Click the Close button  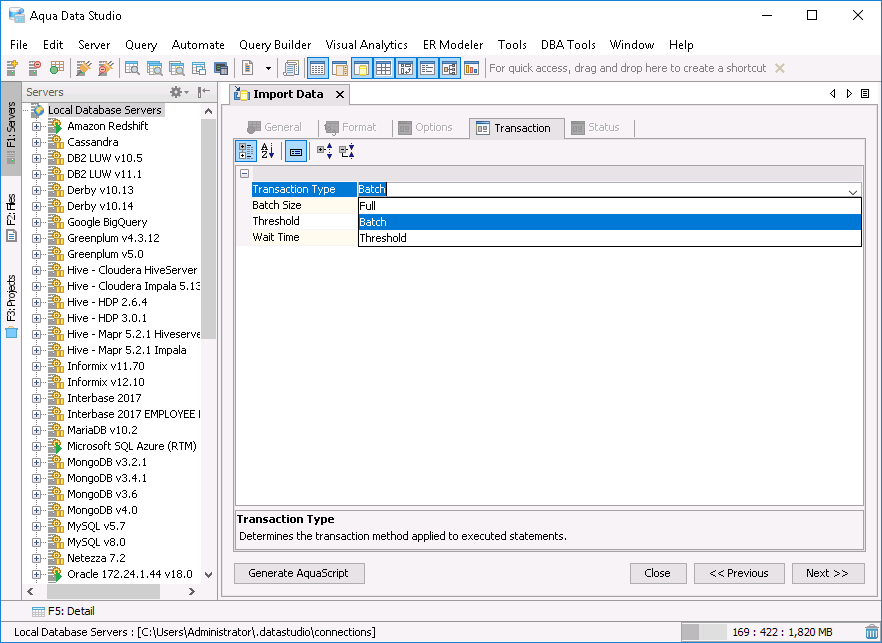point(658,573)
